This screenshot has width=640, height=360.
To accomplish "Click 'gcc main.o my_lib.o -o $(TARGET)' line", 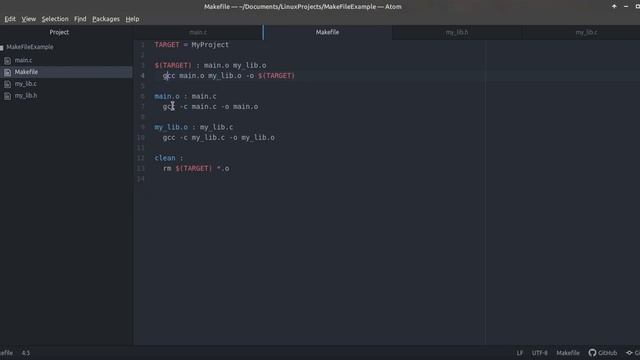I will (229, 76).
